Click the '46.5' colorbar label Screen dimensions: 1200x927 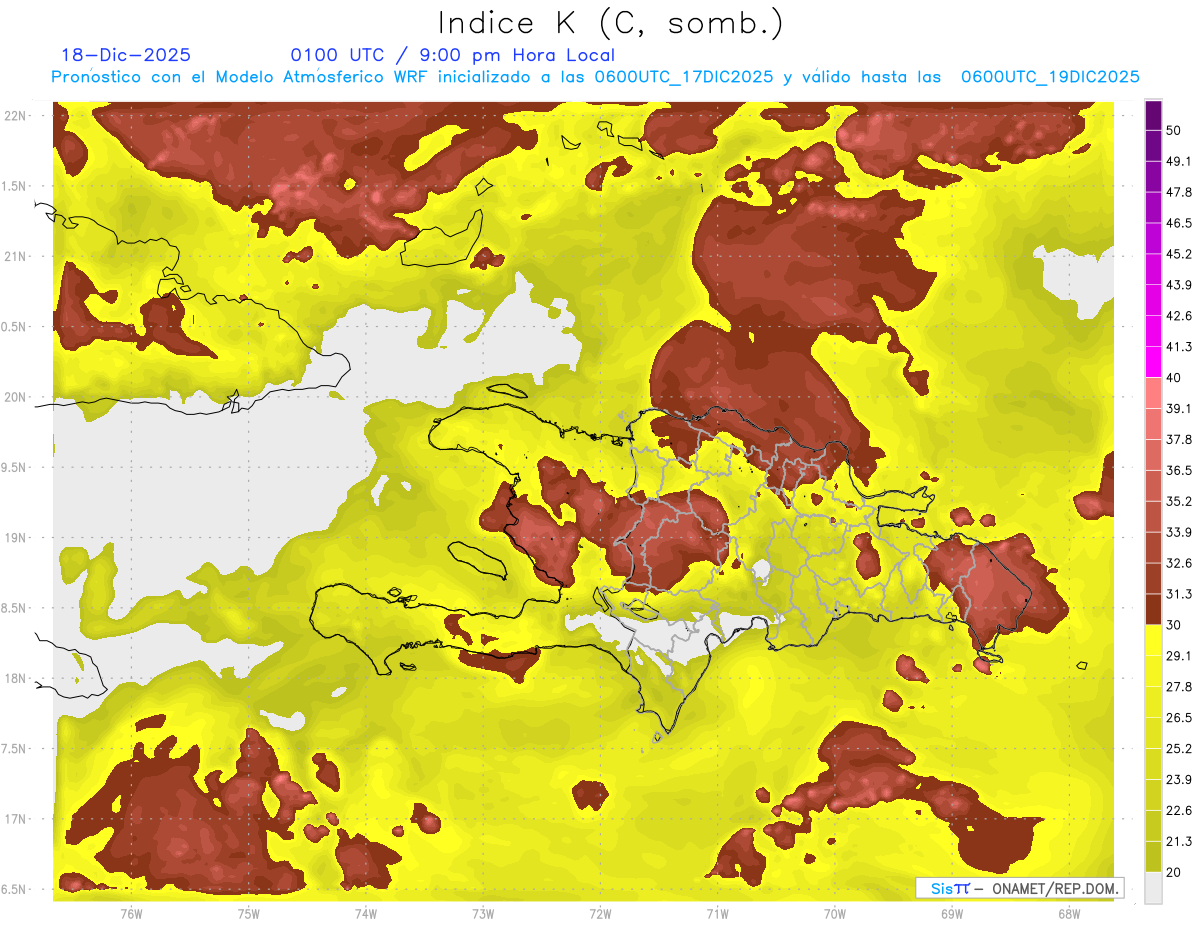(x=1179, y=223)
